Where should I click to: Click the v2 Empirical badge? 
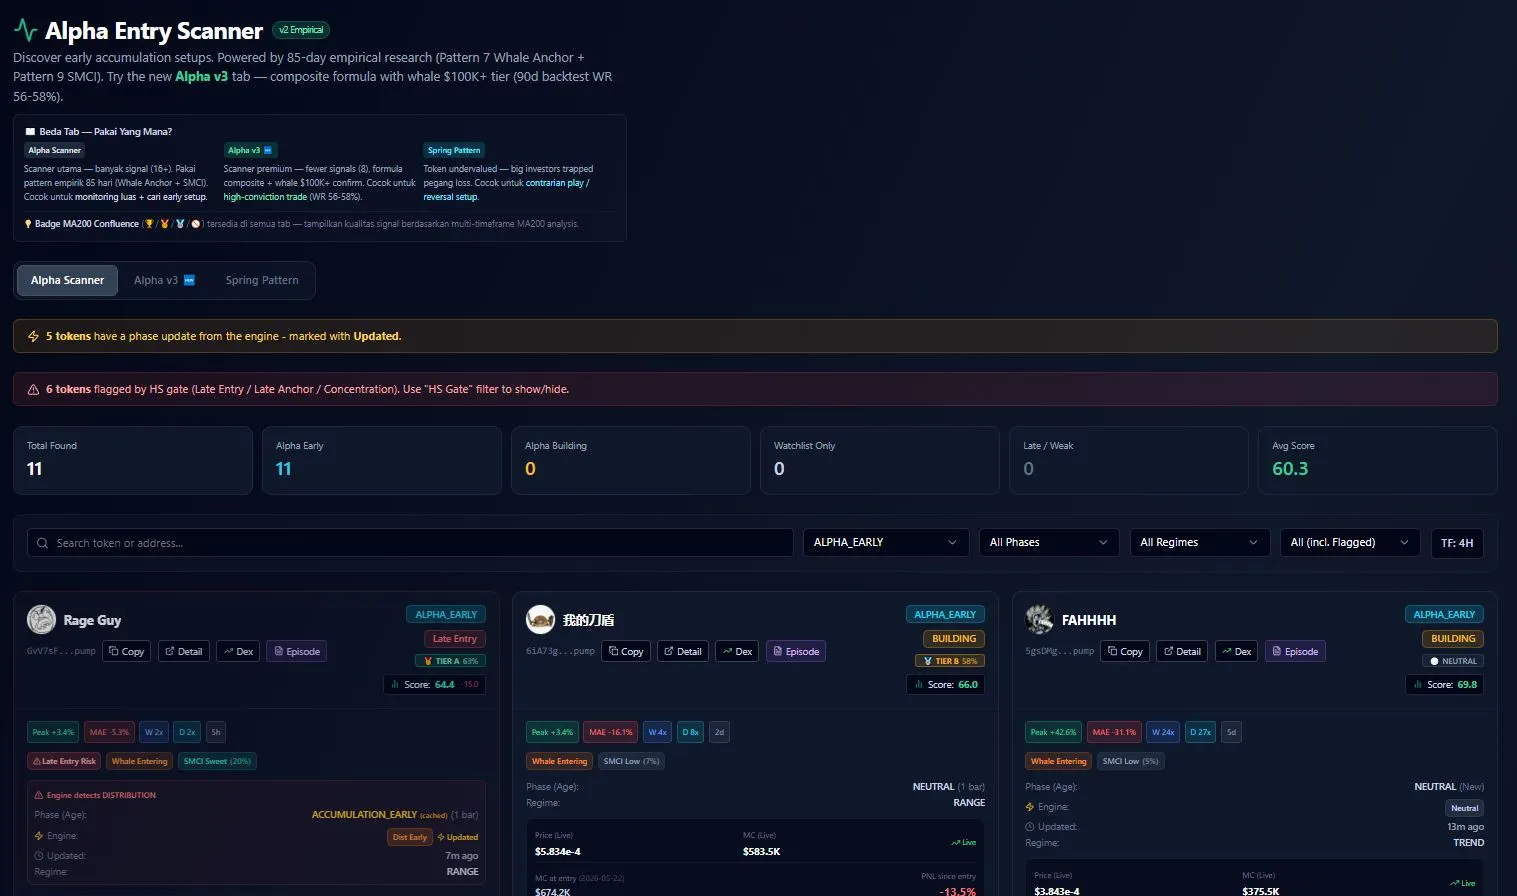pyautogui.click(x=301, y=30)
